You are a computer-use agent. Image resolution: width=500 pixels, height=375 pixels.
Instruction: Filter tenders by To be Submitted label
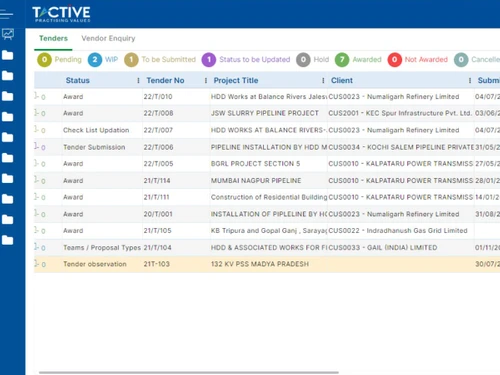coord(169,60)
